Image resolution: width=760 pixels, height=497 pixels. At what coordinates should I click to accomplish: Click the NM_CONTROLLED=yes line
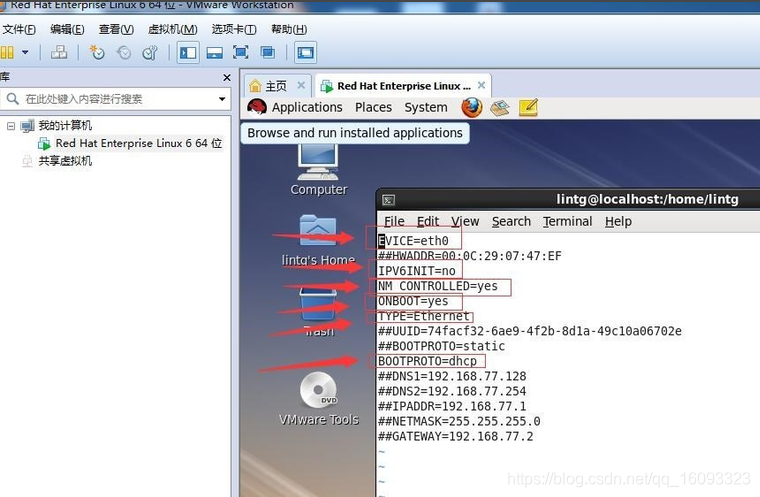(438, 286)
